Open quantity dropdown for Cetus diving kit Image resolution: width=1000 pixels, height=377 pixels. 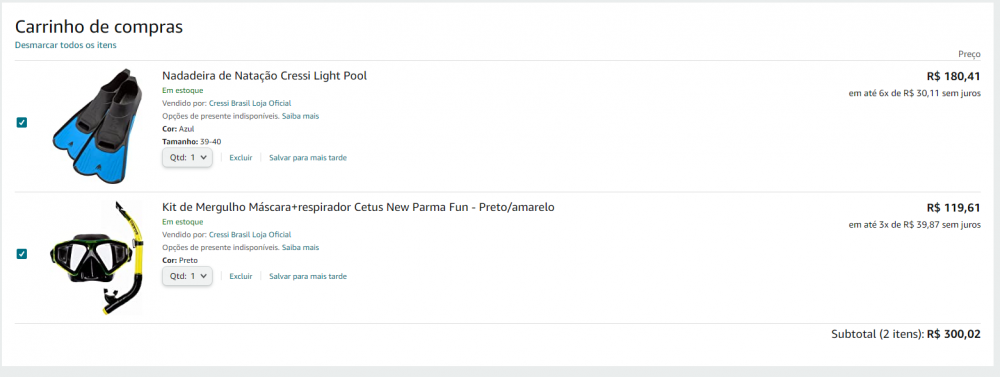tap(188, 276)
